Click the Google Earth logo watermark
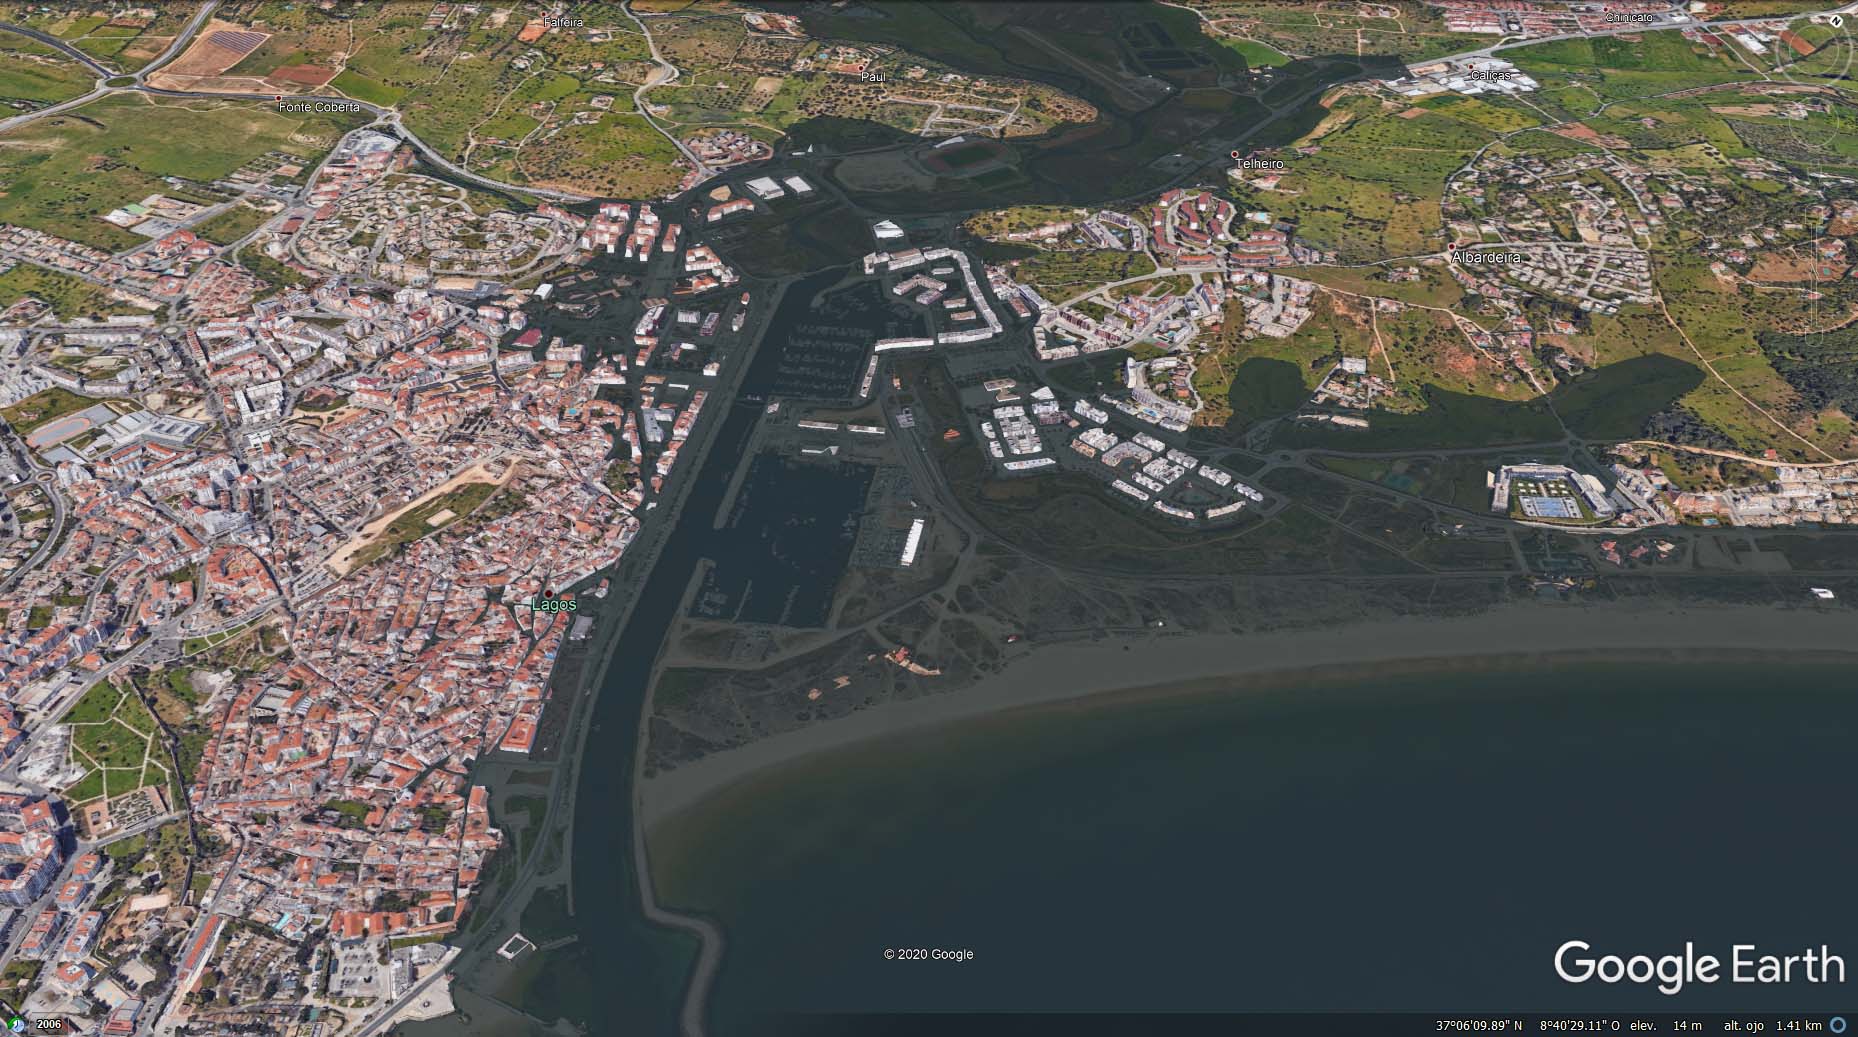The height and width of the screenshot is (1037, 1858). click(1698, 965)
